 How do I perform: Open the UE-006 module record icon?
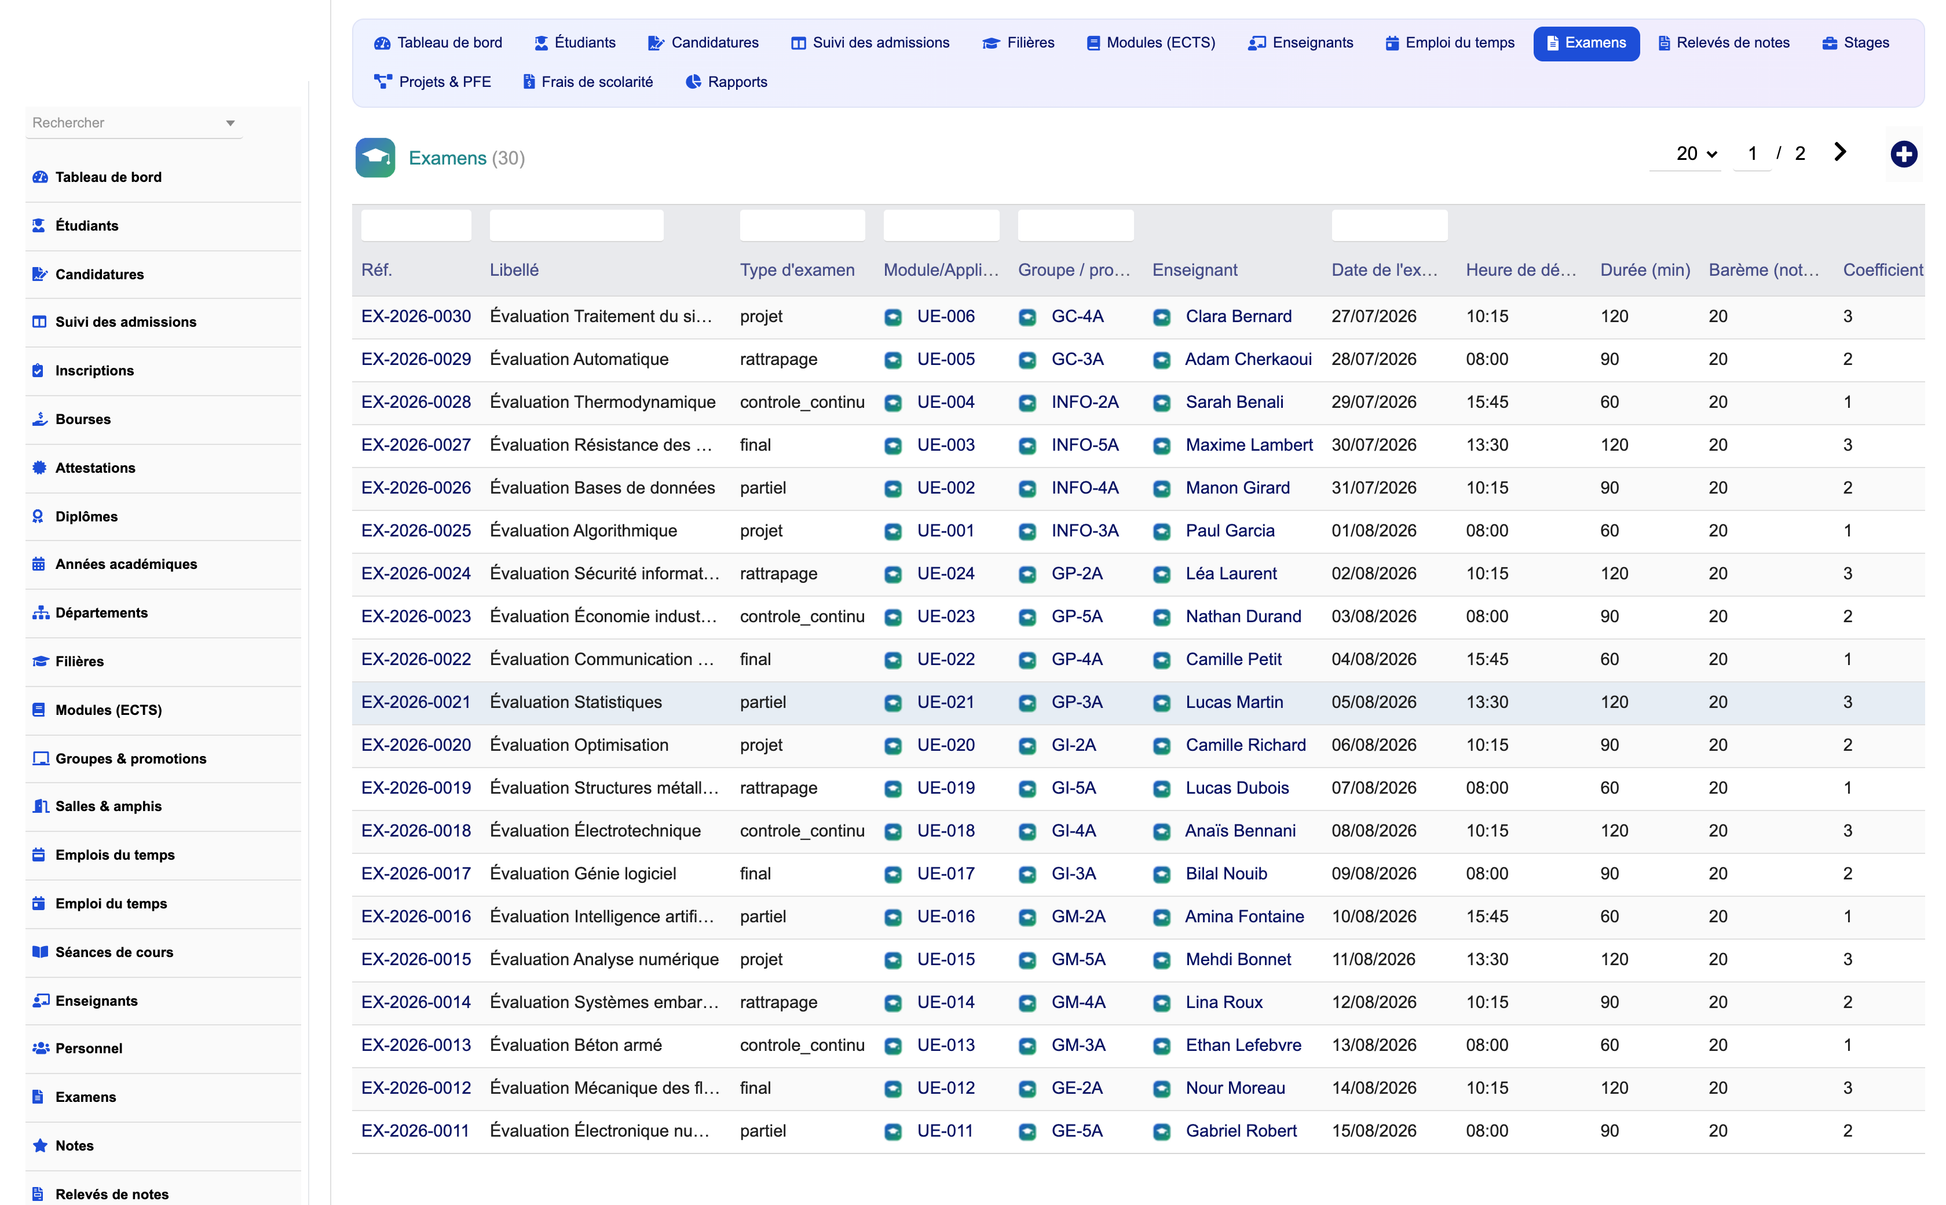point(893,317)
